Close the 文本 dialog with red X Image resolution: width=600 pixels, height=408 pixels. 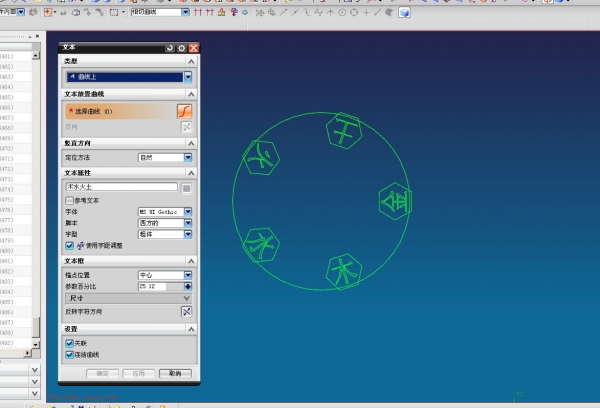click(x=194, y=48)
